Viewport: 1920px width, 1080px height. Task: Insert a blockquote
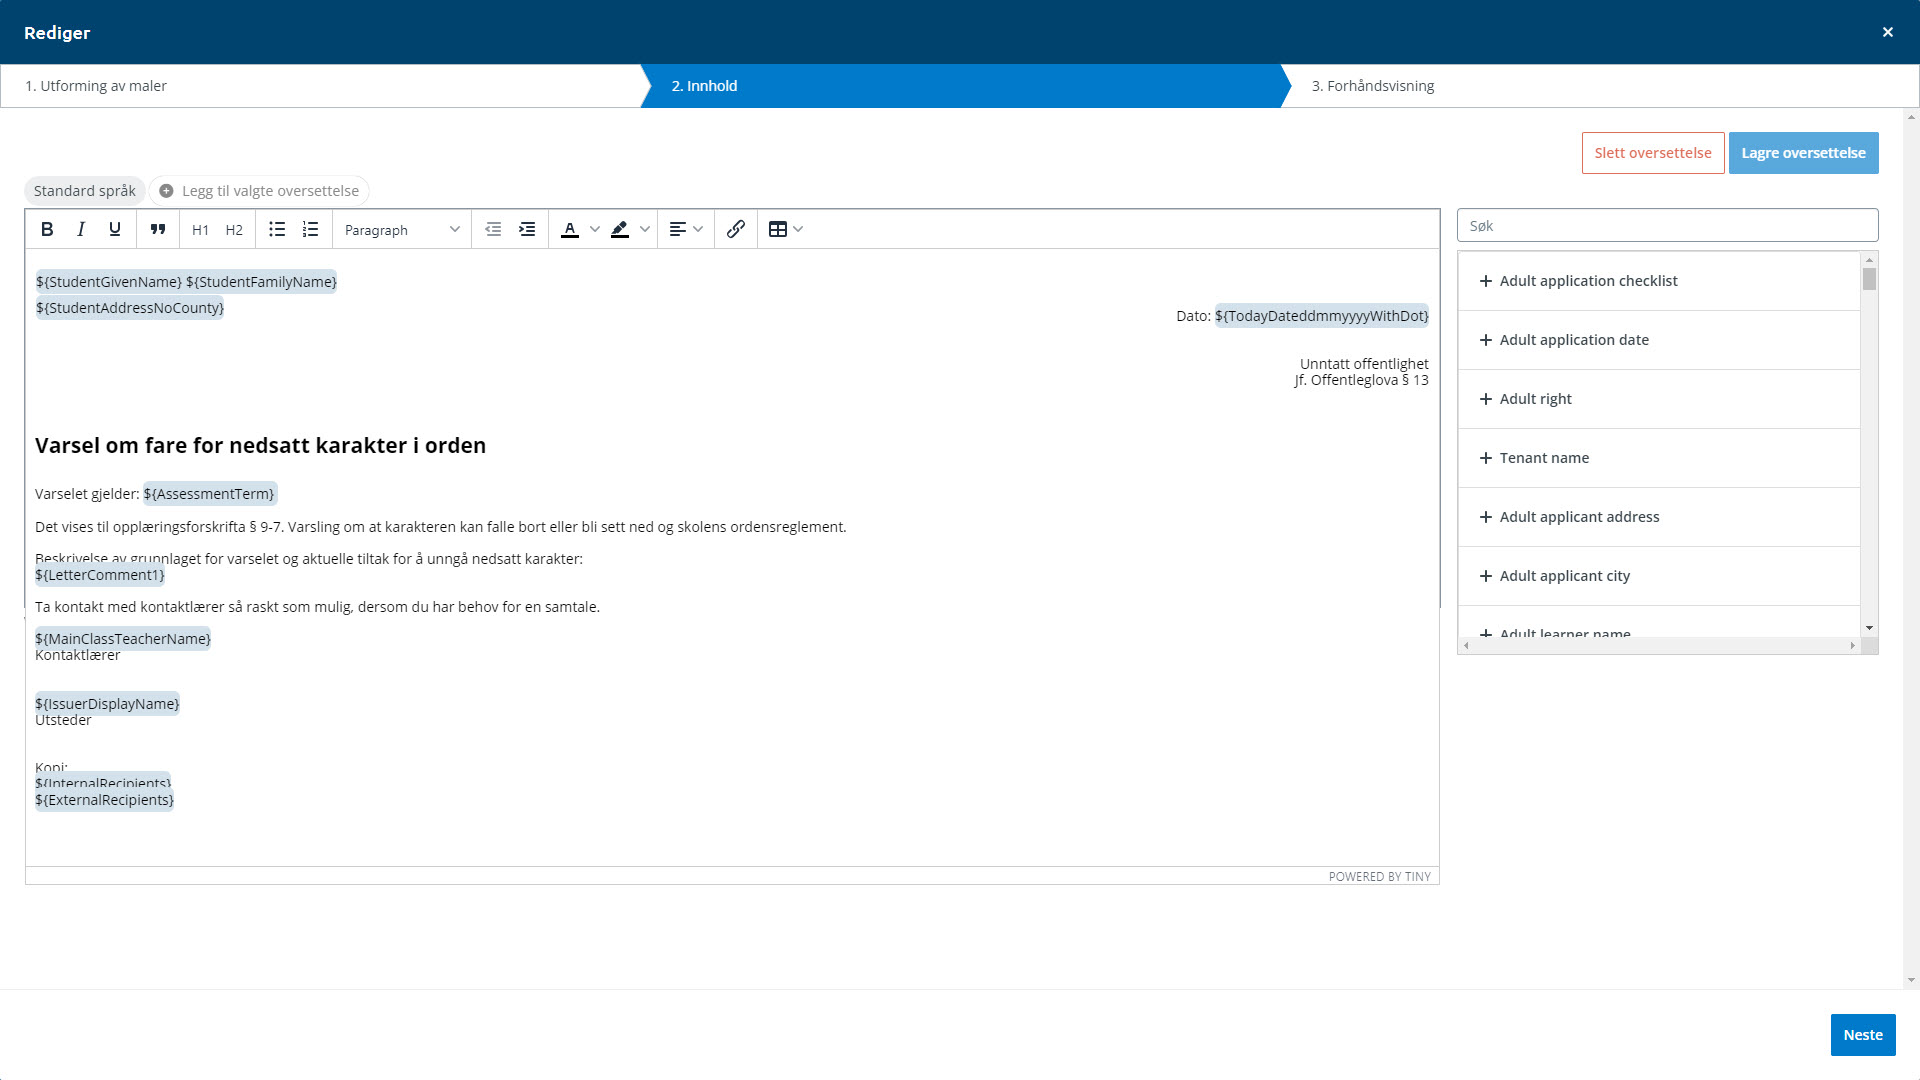click(158, 229)
